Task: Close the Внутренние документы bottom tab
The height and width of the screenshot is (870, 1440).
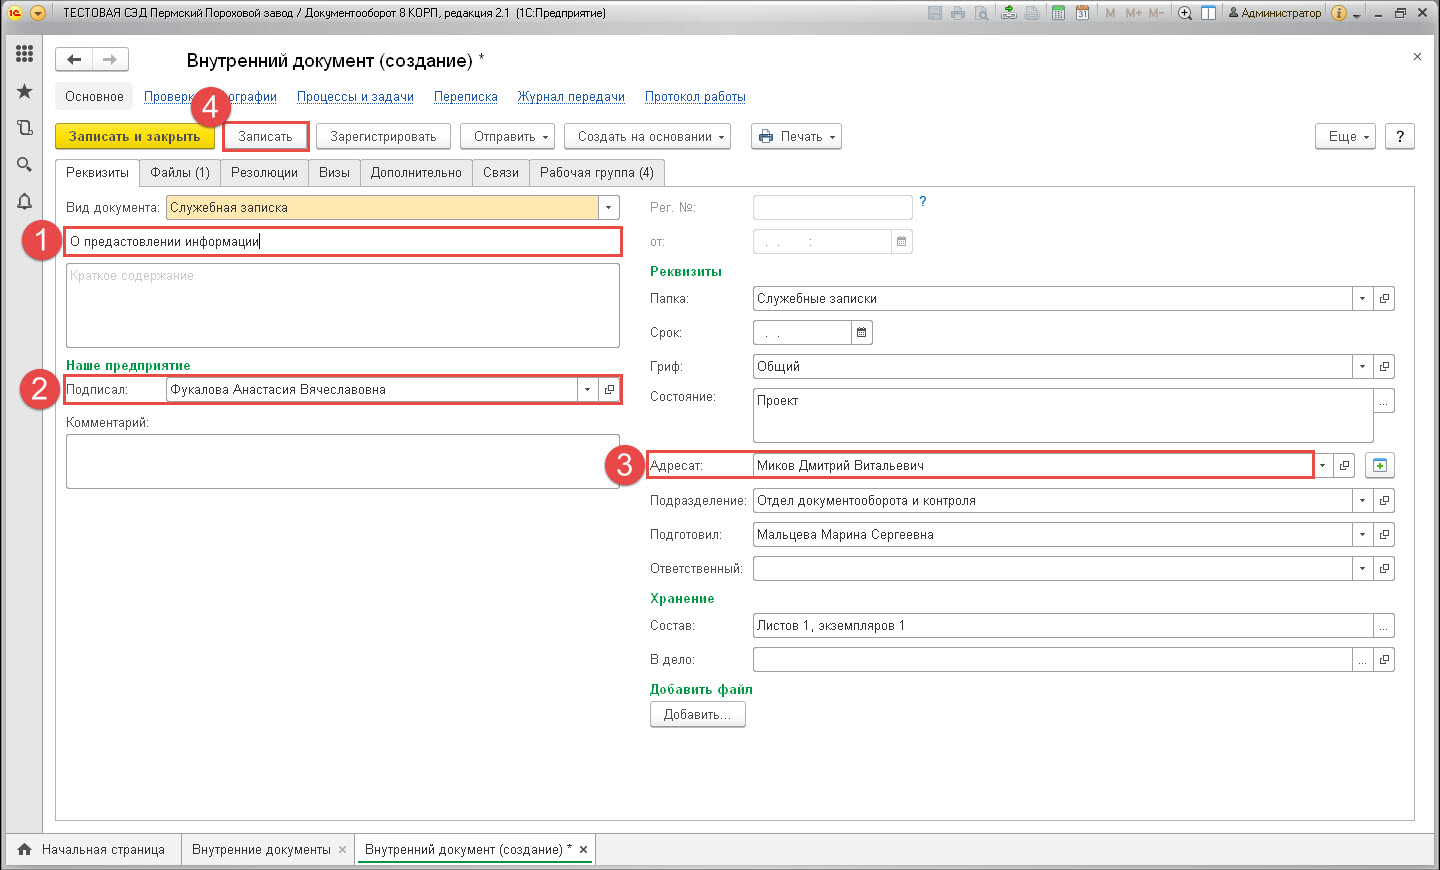Action: pyautogui.click(x=342, y=849)
